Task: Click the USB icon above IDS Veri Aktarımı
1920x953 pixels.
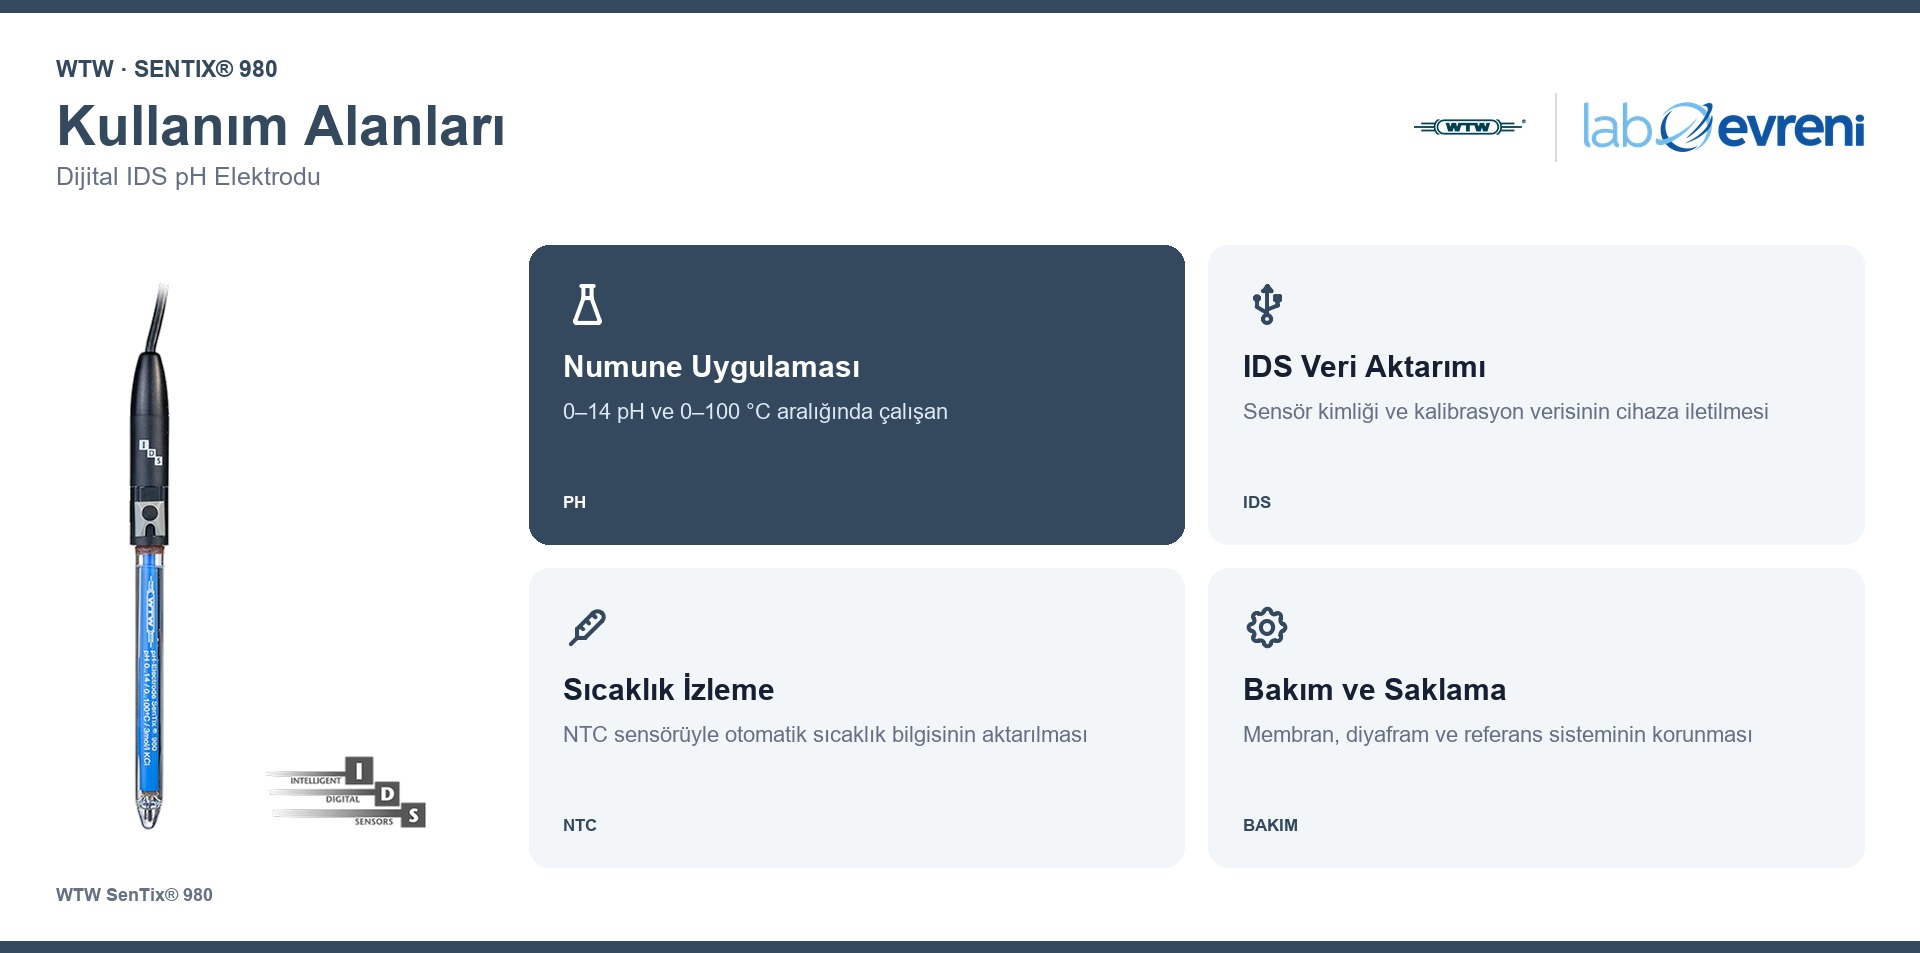Action: click(1267, 305)
